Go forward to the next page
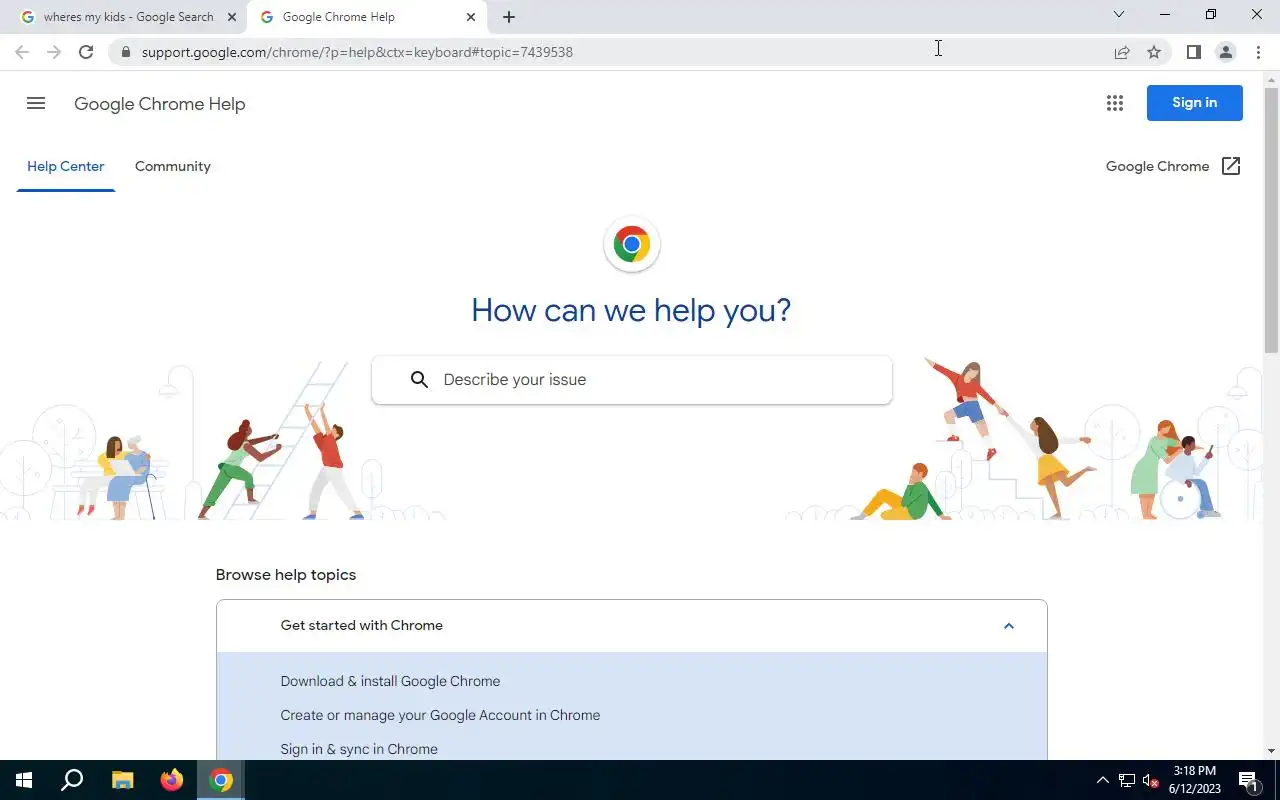Image resolution: width=1280 pixels, height=800 pixels. [54, 52]
